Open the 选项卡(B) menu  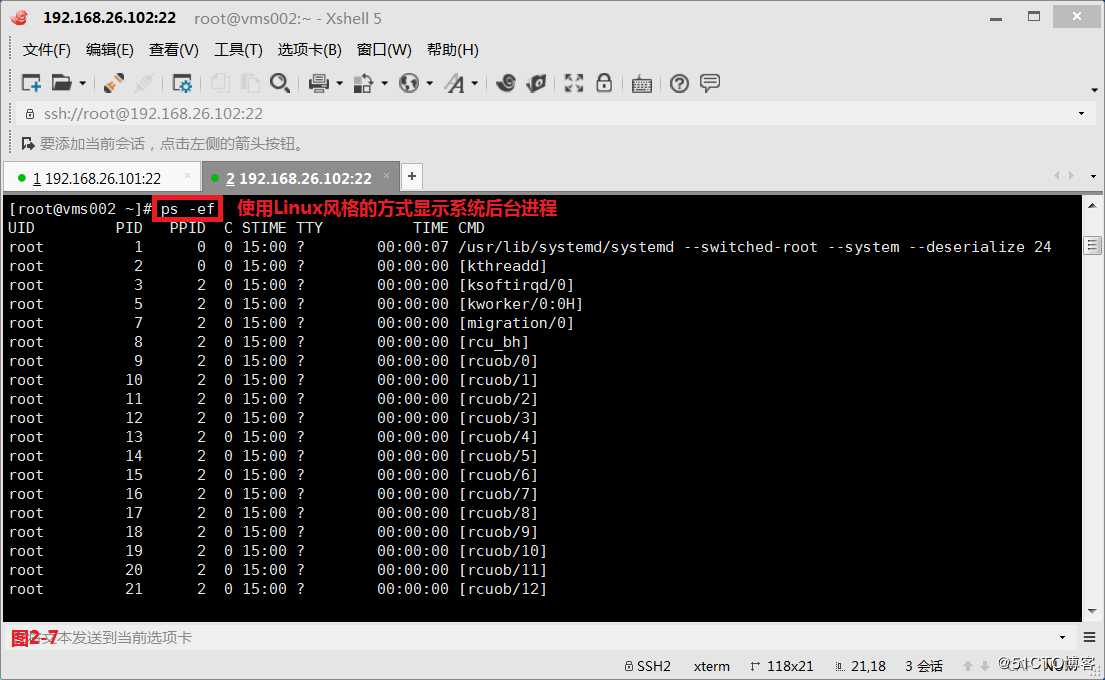tap(309, 49)
